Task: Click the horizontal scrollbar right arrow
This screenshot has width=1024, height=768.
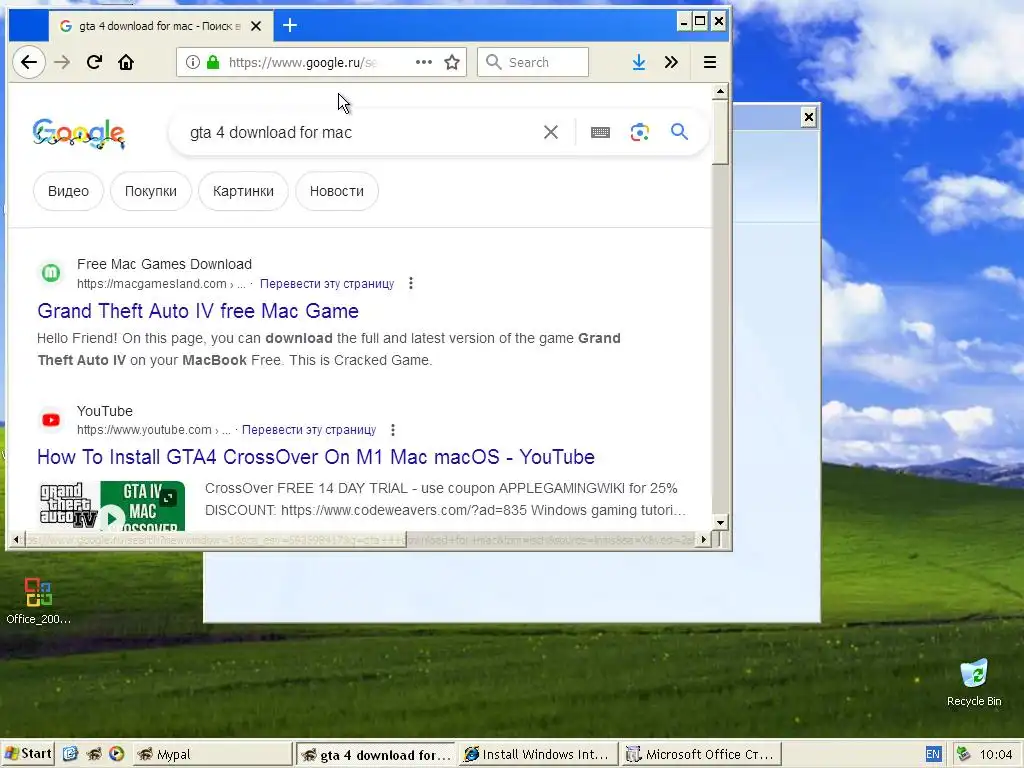Action: click(x=703, y=539)
